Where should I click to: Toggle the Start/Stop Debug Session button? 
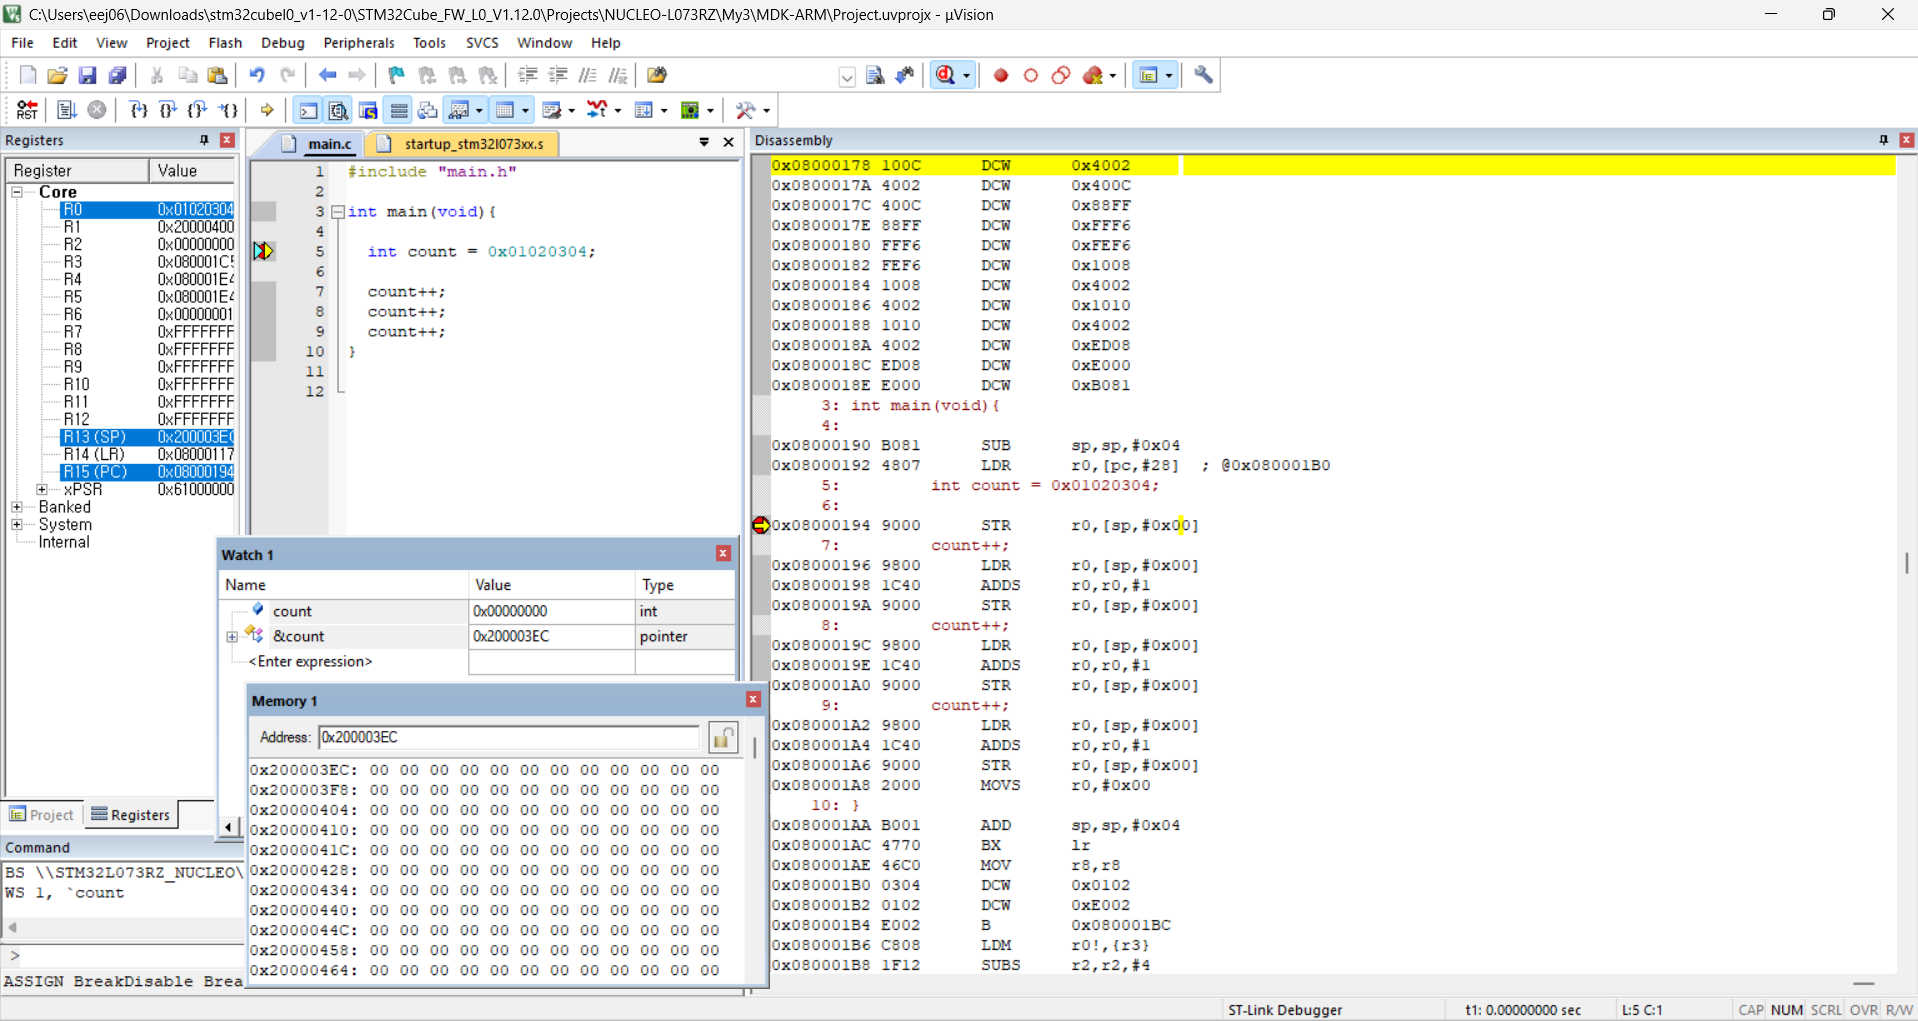pos(945,75)
